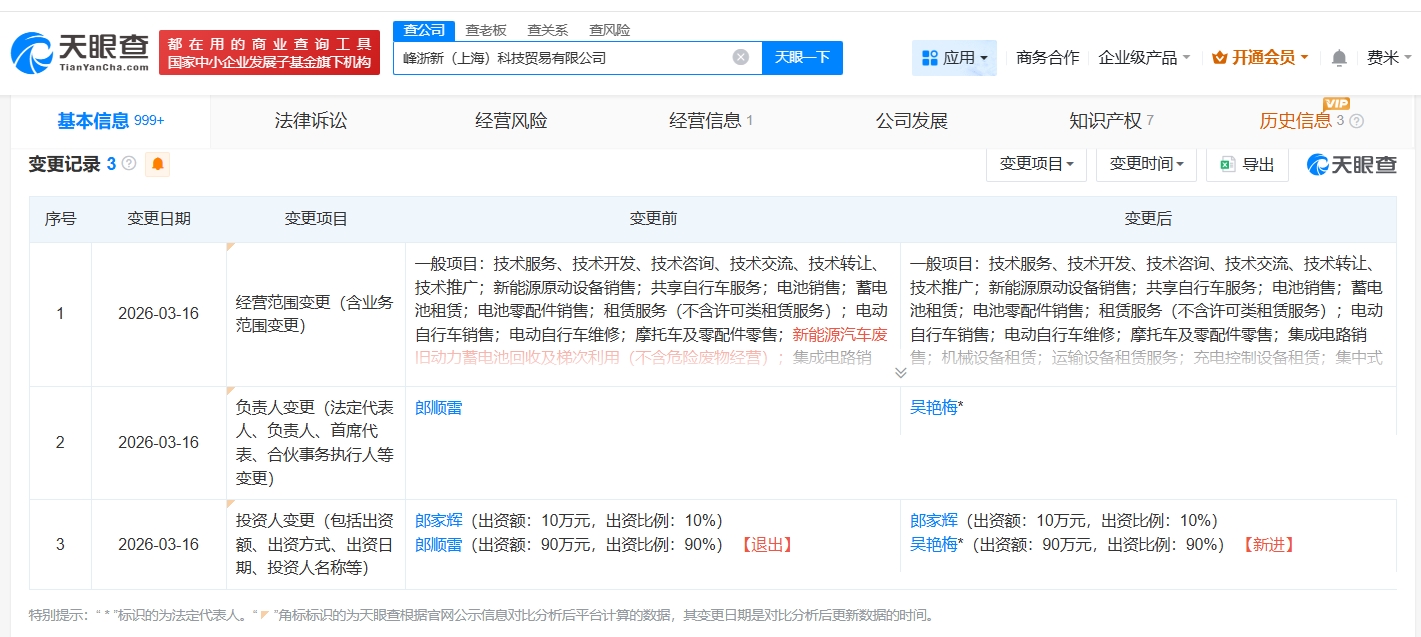Open 吴艳梅 link in 负责人变更 row
The width and height of the screenshot is (1421, 637).
(x=933, y=407)
